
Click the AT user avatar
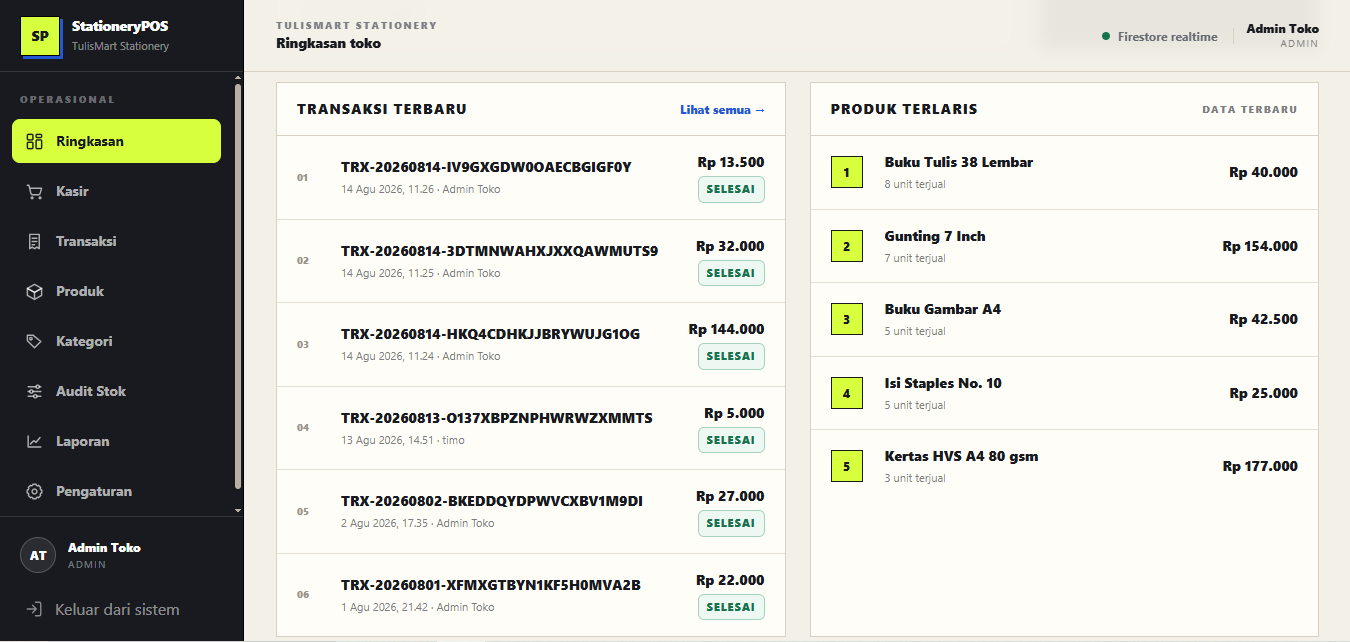point(38,555)
